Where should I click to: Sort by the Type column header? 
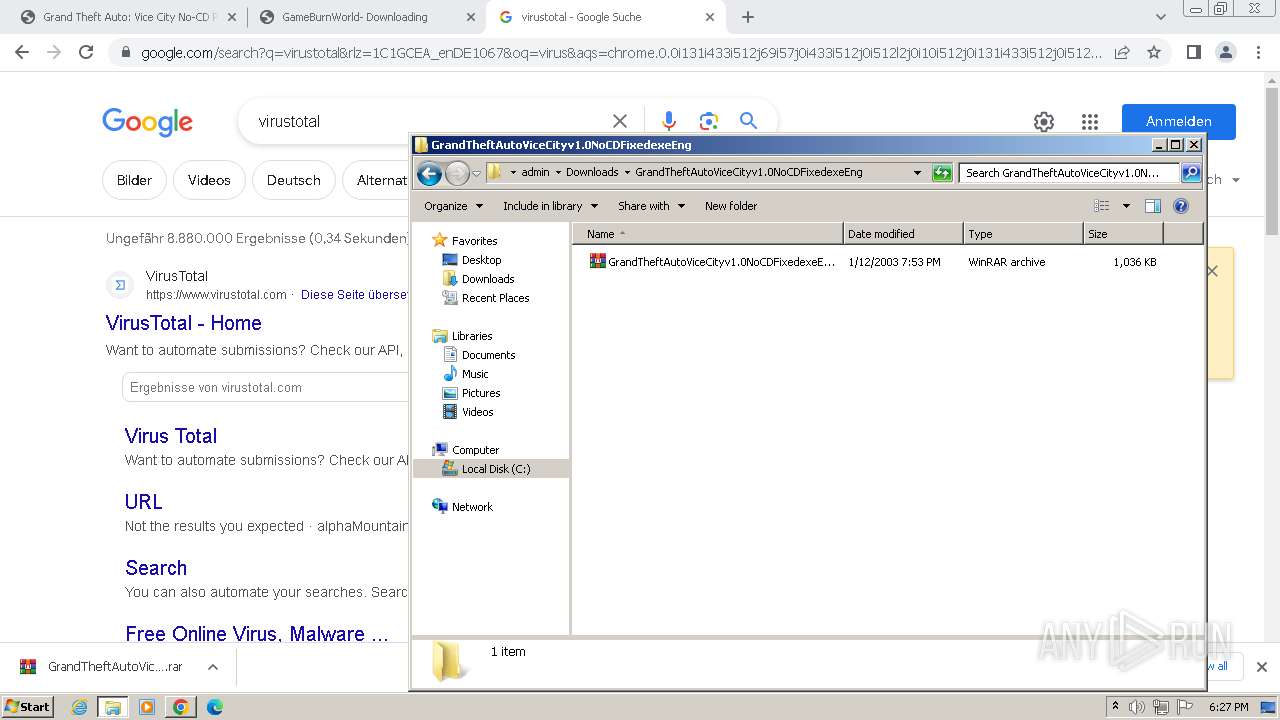(1023, 234)
